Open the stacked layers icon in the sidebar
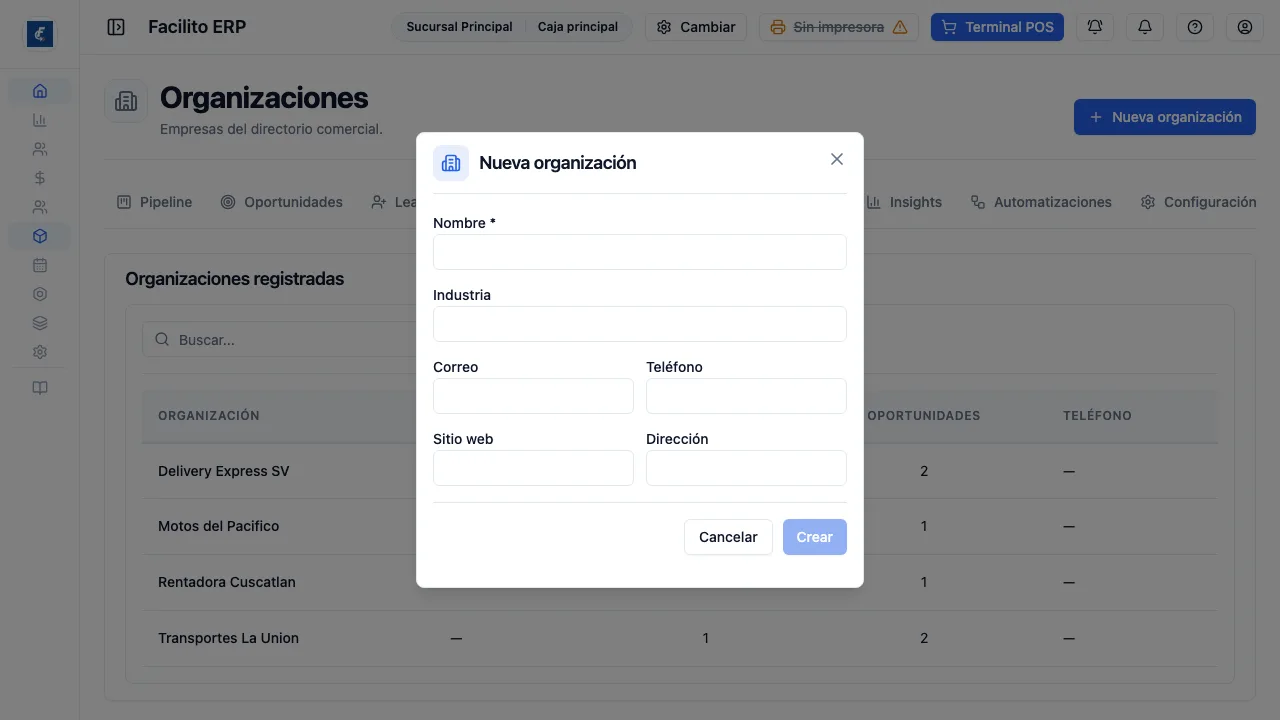 (40, 323)
